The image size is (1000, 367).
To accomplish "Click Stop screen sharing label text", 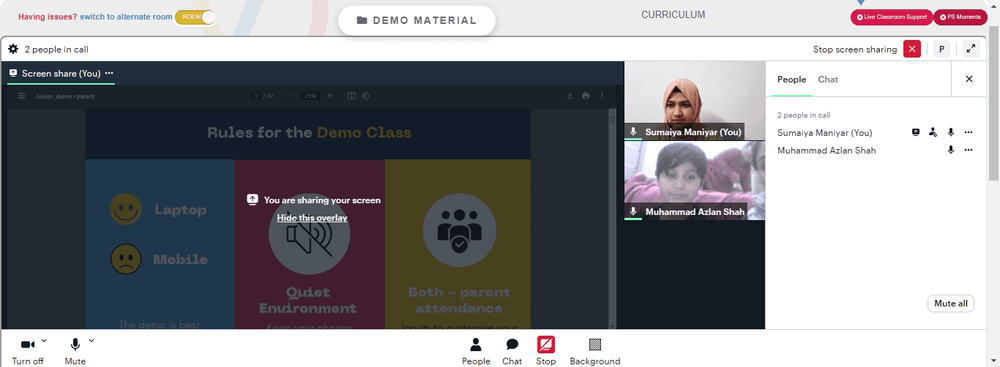I will [855, 49].
